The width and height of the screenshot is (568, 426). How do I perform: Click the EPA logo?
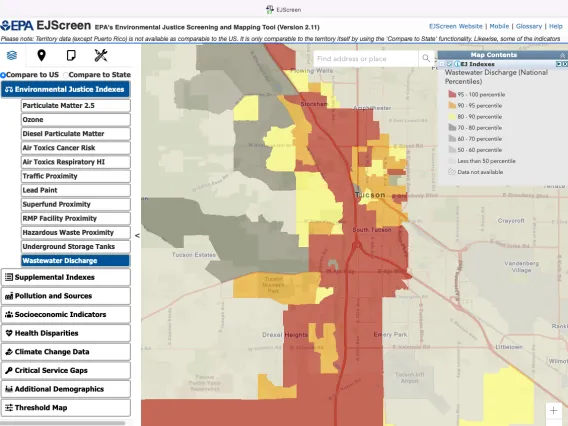click(17, 26)
